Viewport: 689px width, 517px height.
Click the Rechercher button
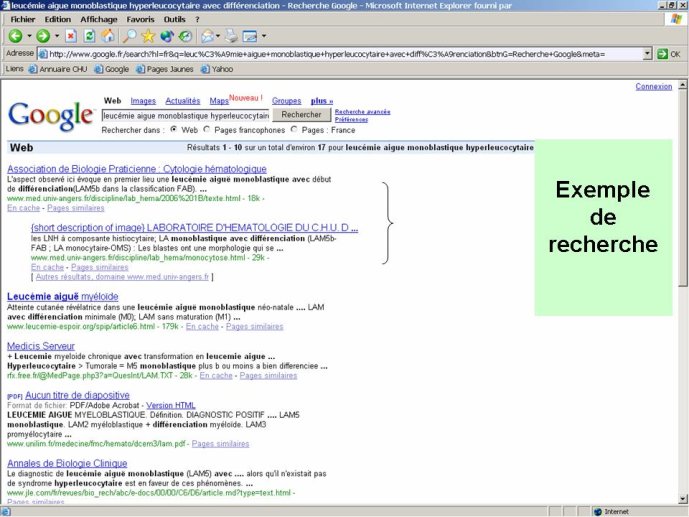301,115
